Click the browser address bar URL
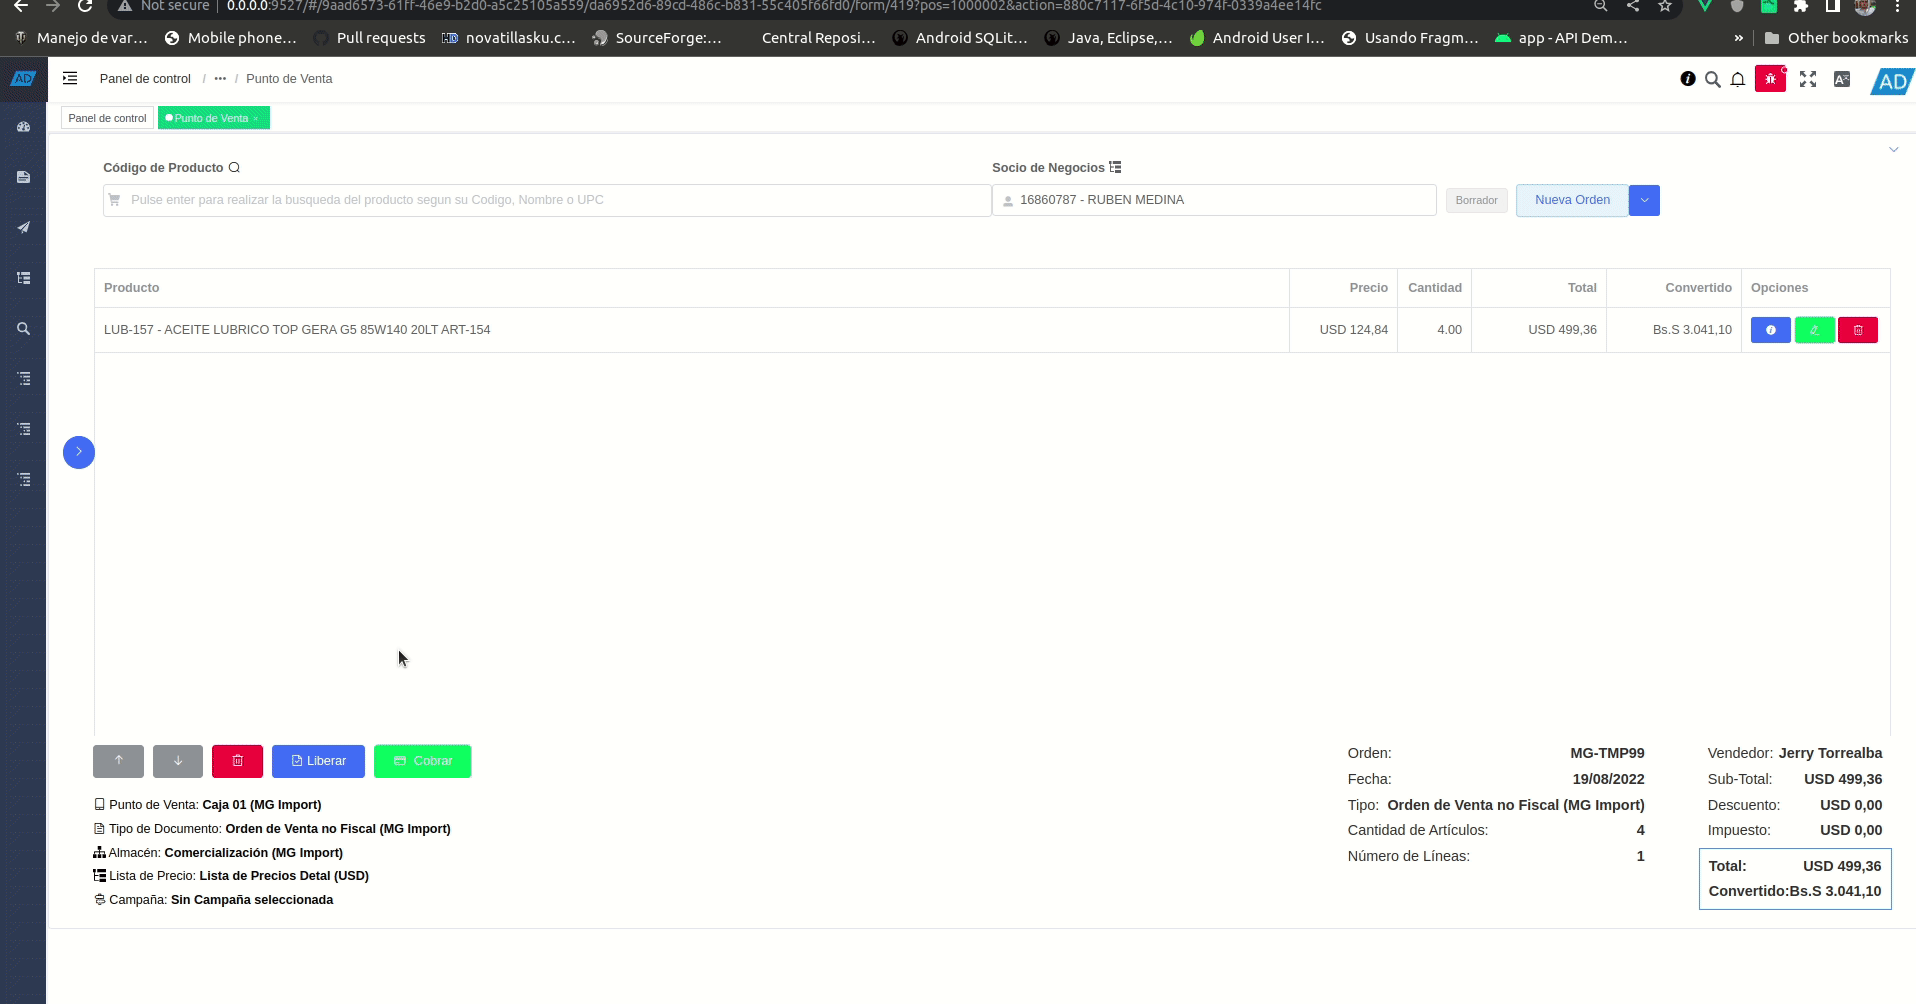 click(x=774, y=6)
